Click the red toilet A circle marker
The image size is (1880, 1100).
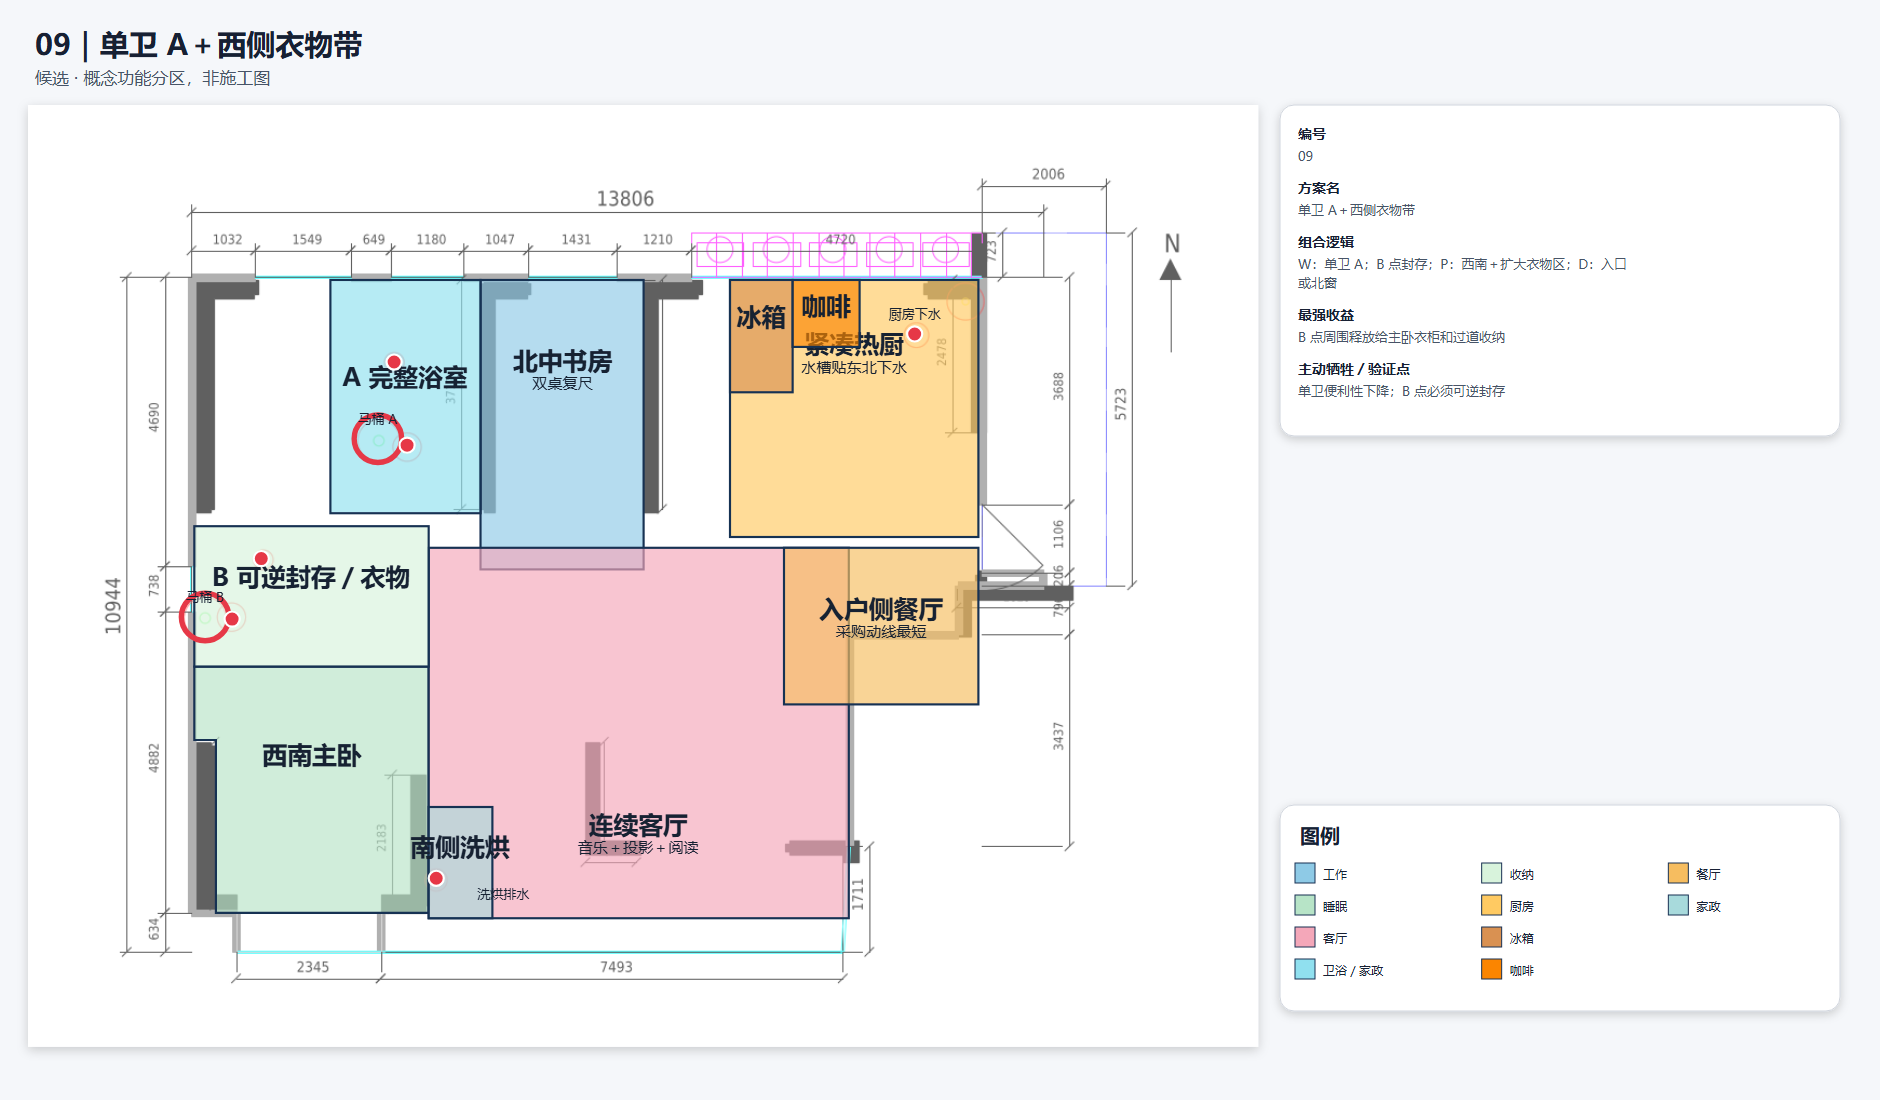[x=377, y=440]
